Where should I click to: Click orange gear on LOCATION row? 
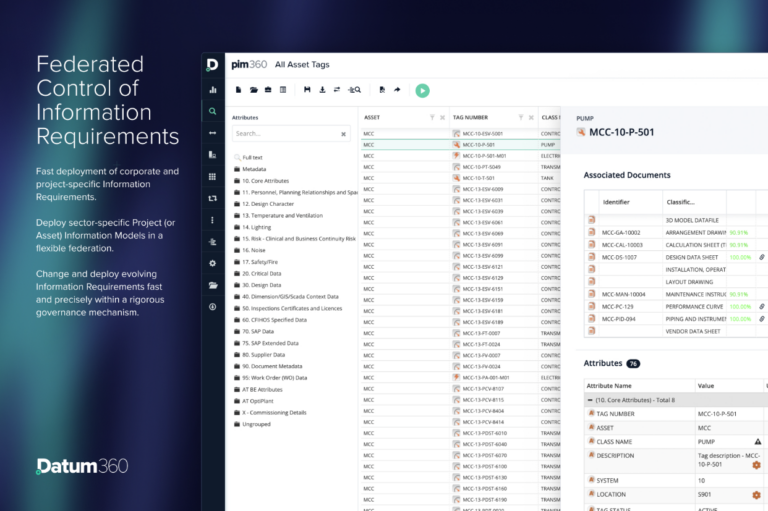click(756, 495)
